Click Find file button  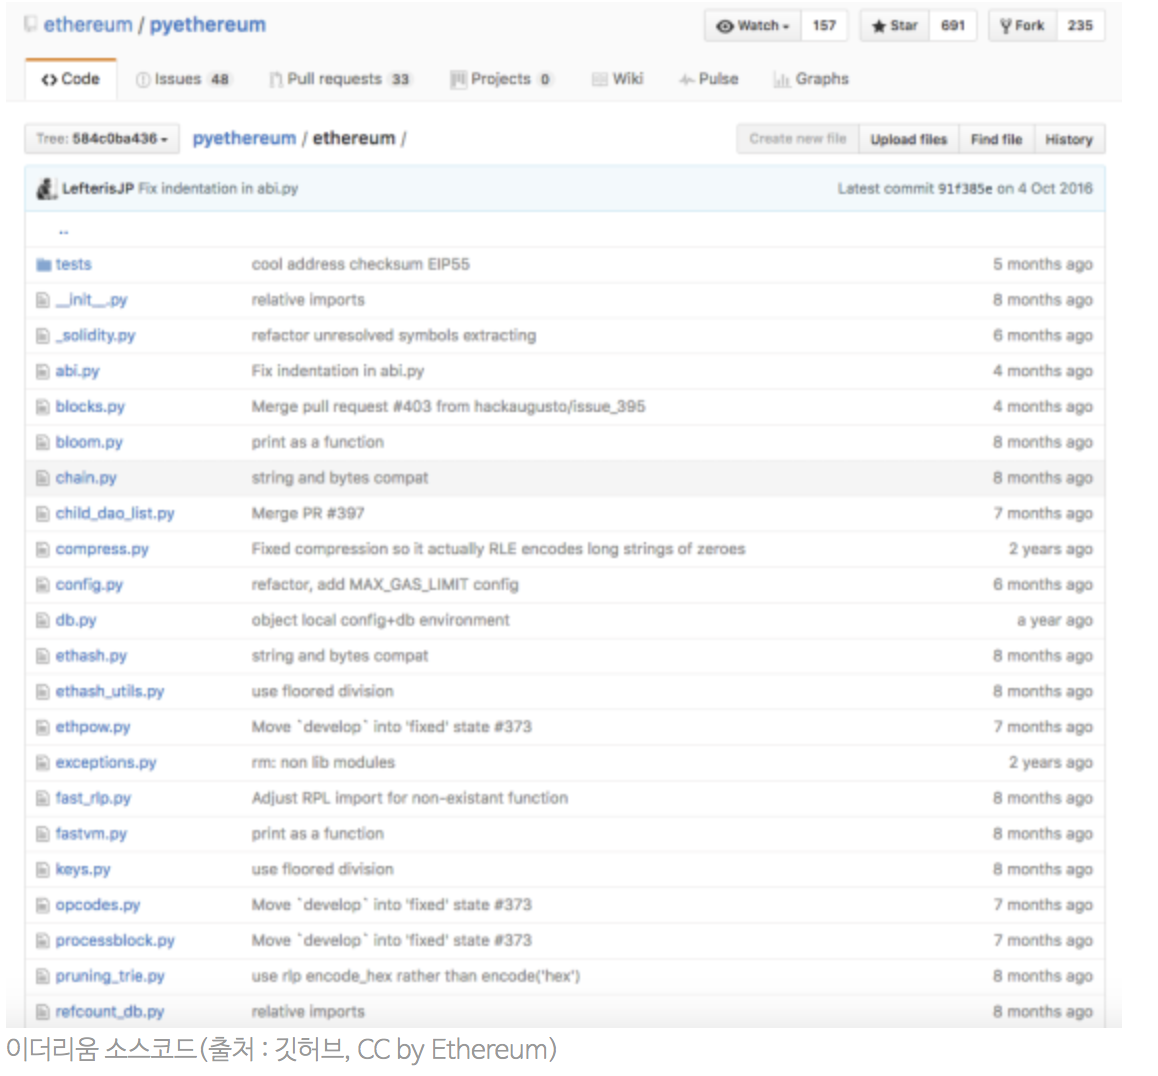[x=996, y=139]
